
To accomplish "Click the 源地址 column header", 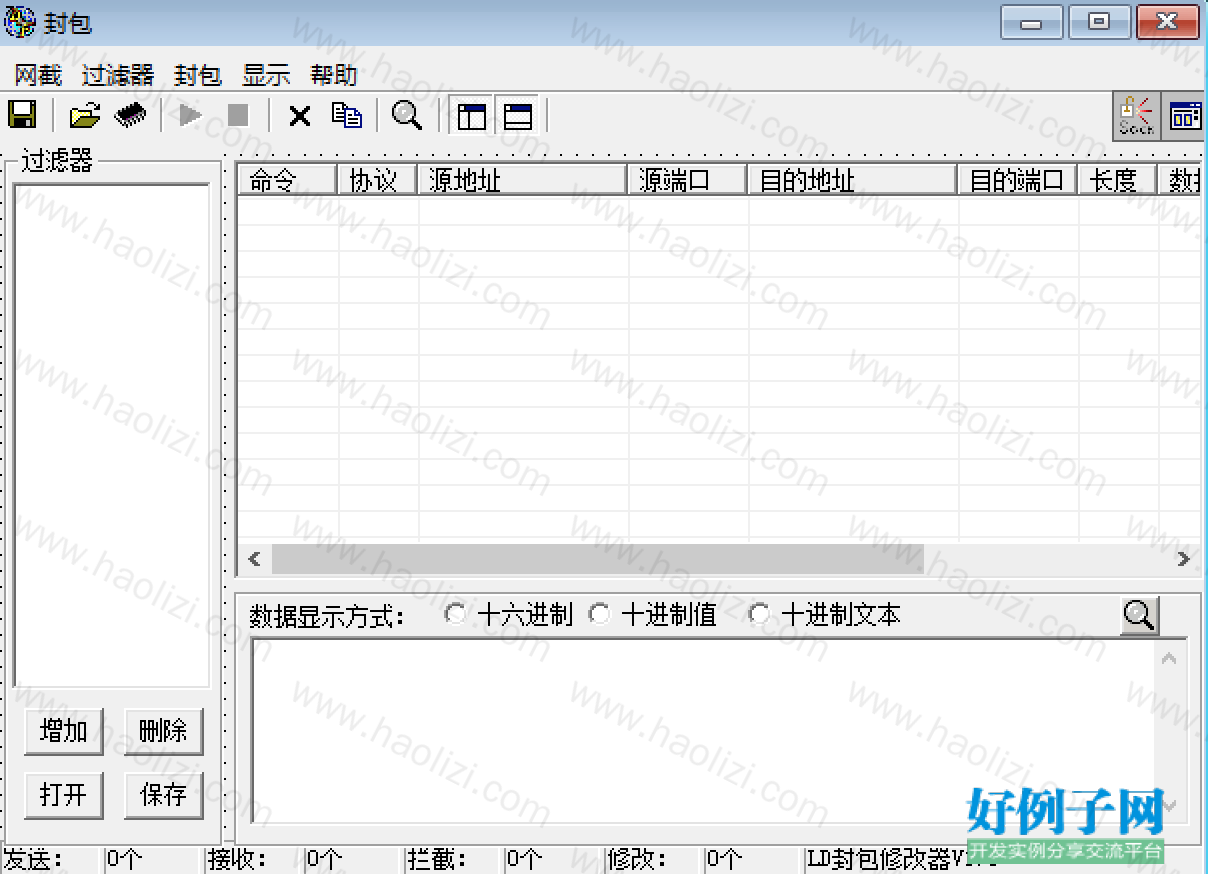I will click(522, 180).
